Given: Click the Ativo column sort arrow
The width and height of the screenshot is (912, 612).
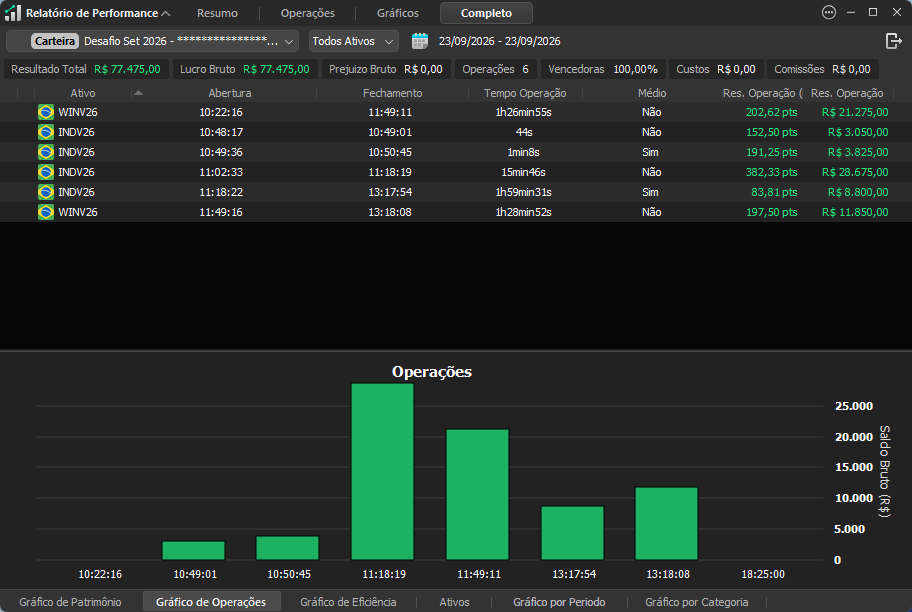Looking at the screenshot, I should (138, 93).
